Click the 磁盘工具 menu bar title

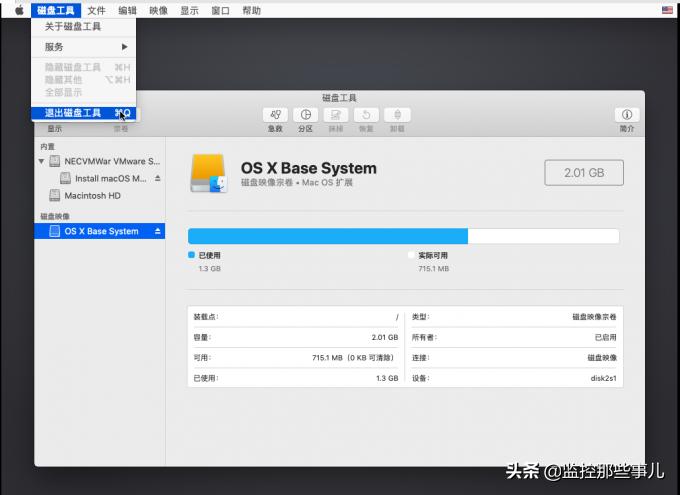coord(56,10)
